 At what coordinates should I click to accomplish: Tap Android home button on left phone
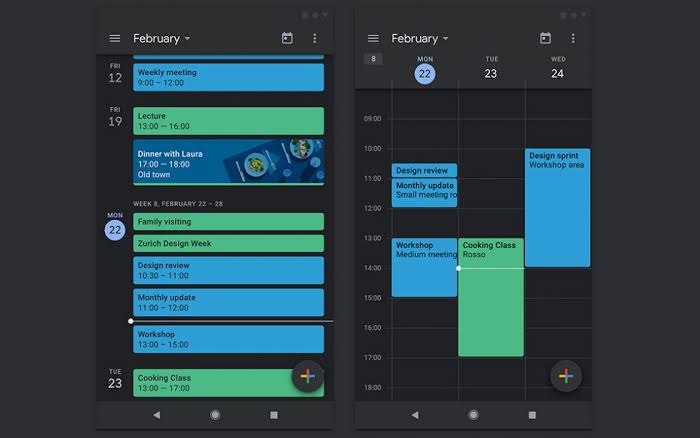(x=215, y=415)
